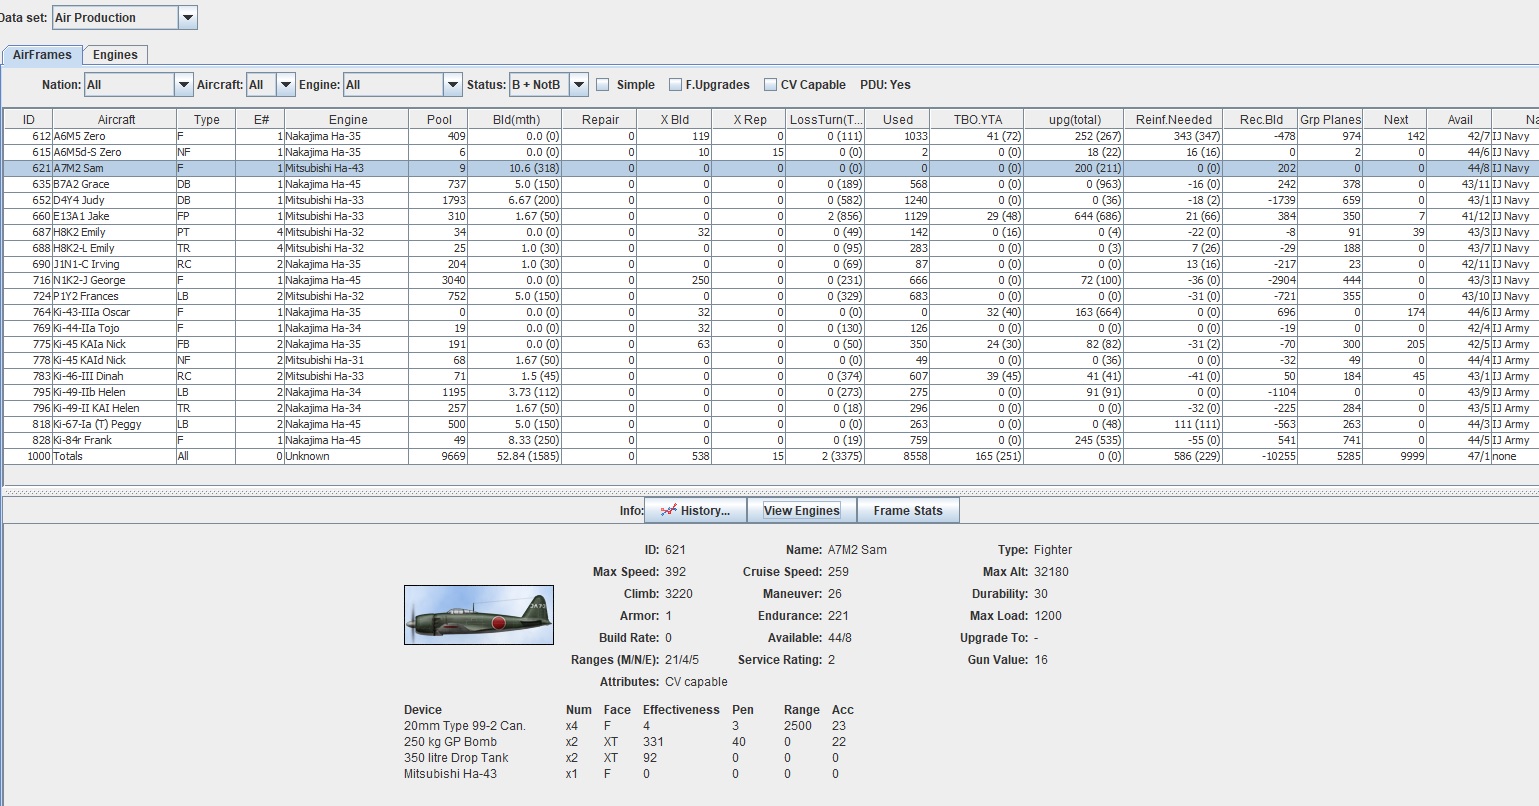Enable the Simple checkbox
1539x806 pixels.
(603, 85)
